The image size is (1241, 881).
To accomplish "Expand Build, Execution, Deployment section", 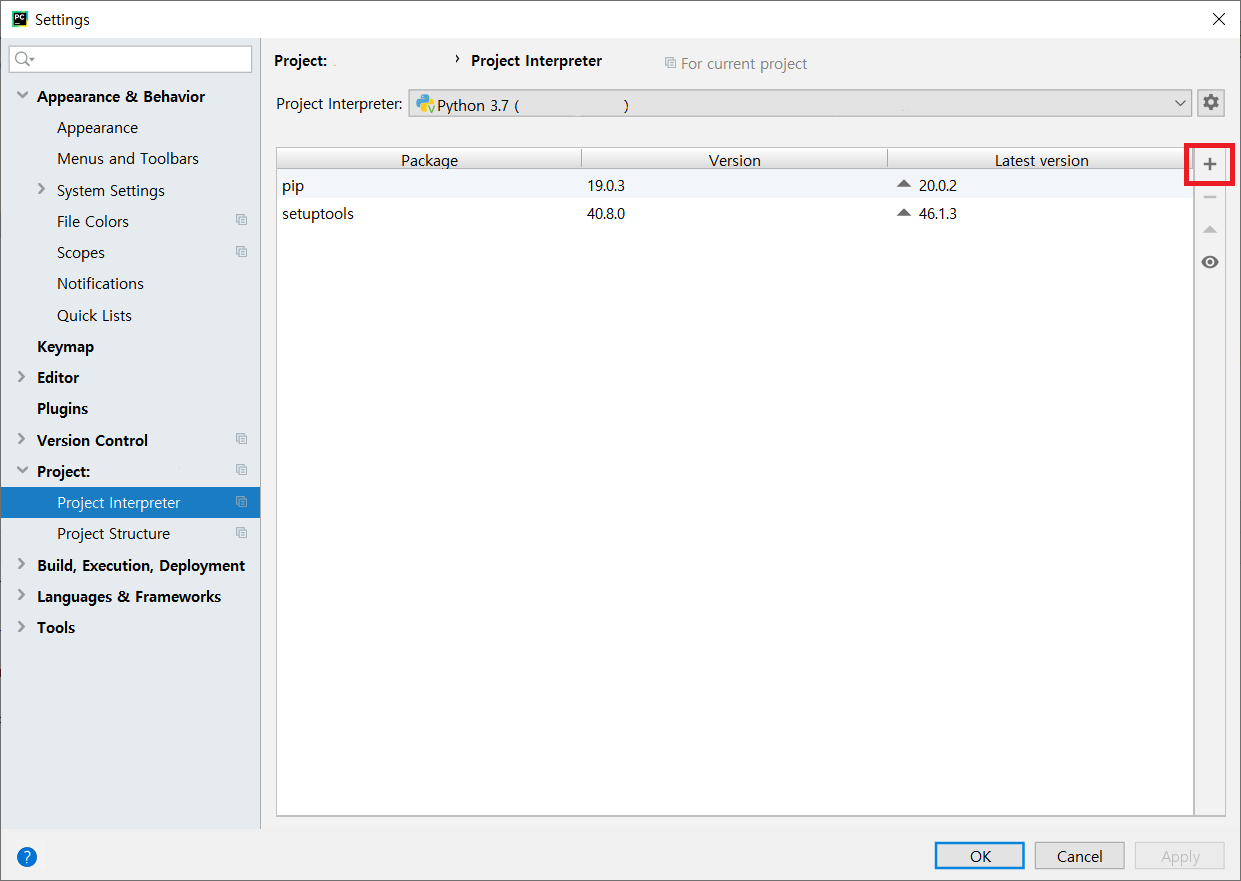I will point(22,564).
